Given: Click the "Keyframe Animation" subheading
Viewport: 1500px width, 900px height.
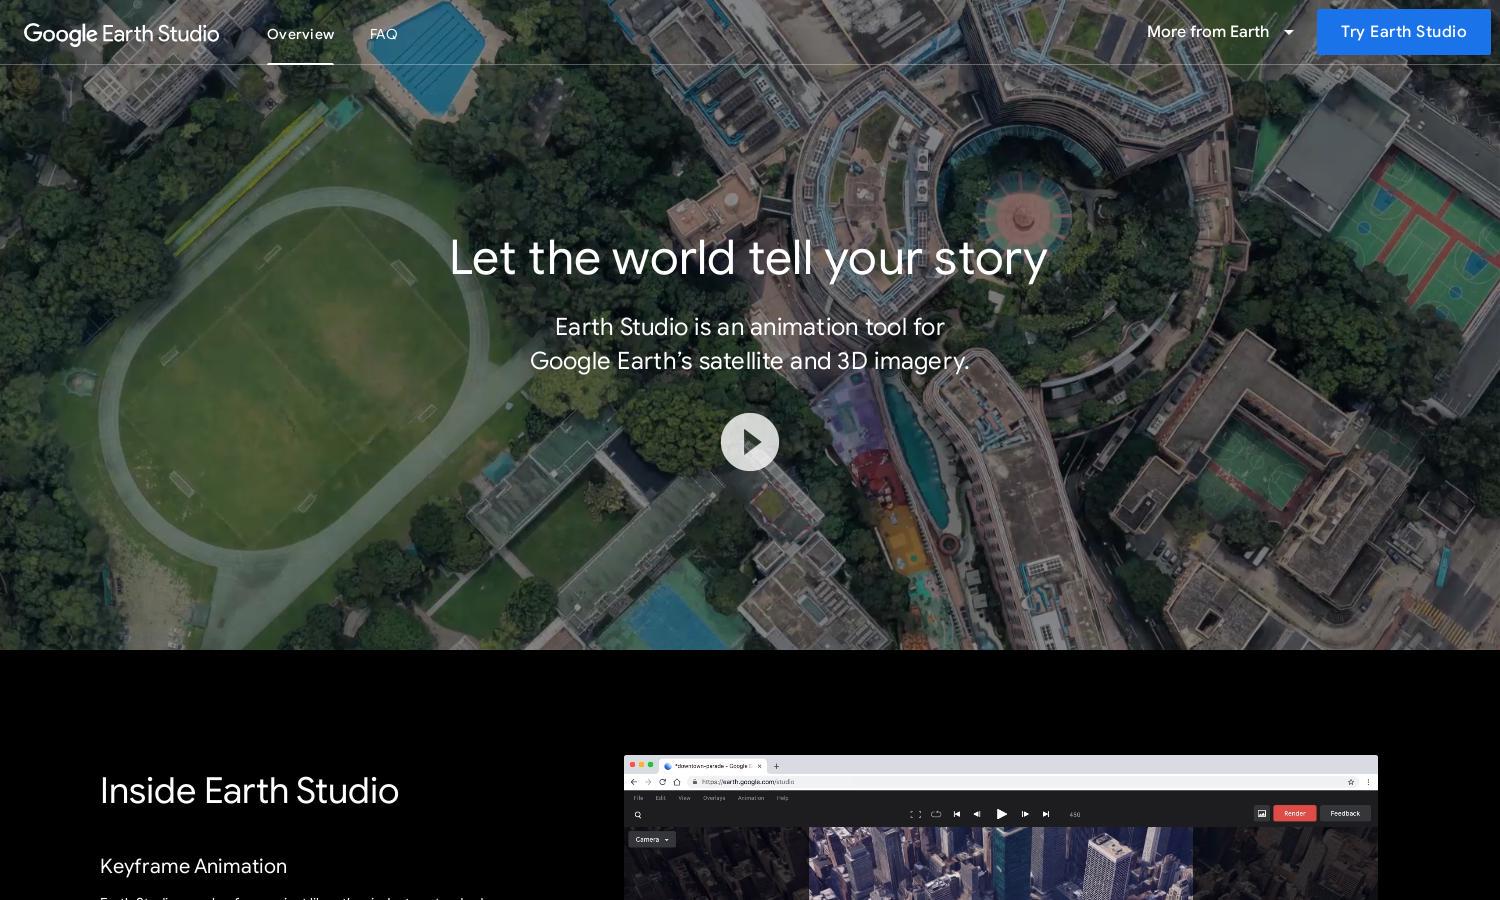Looking at the screenshot, I should 193,866.
